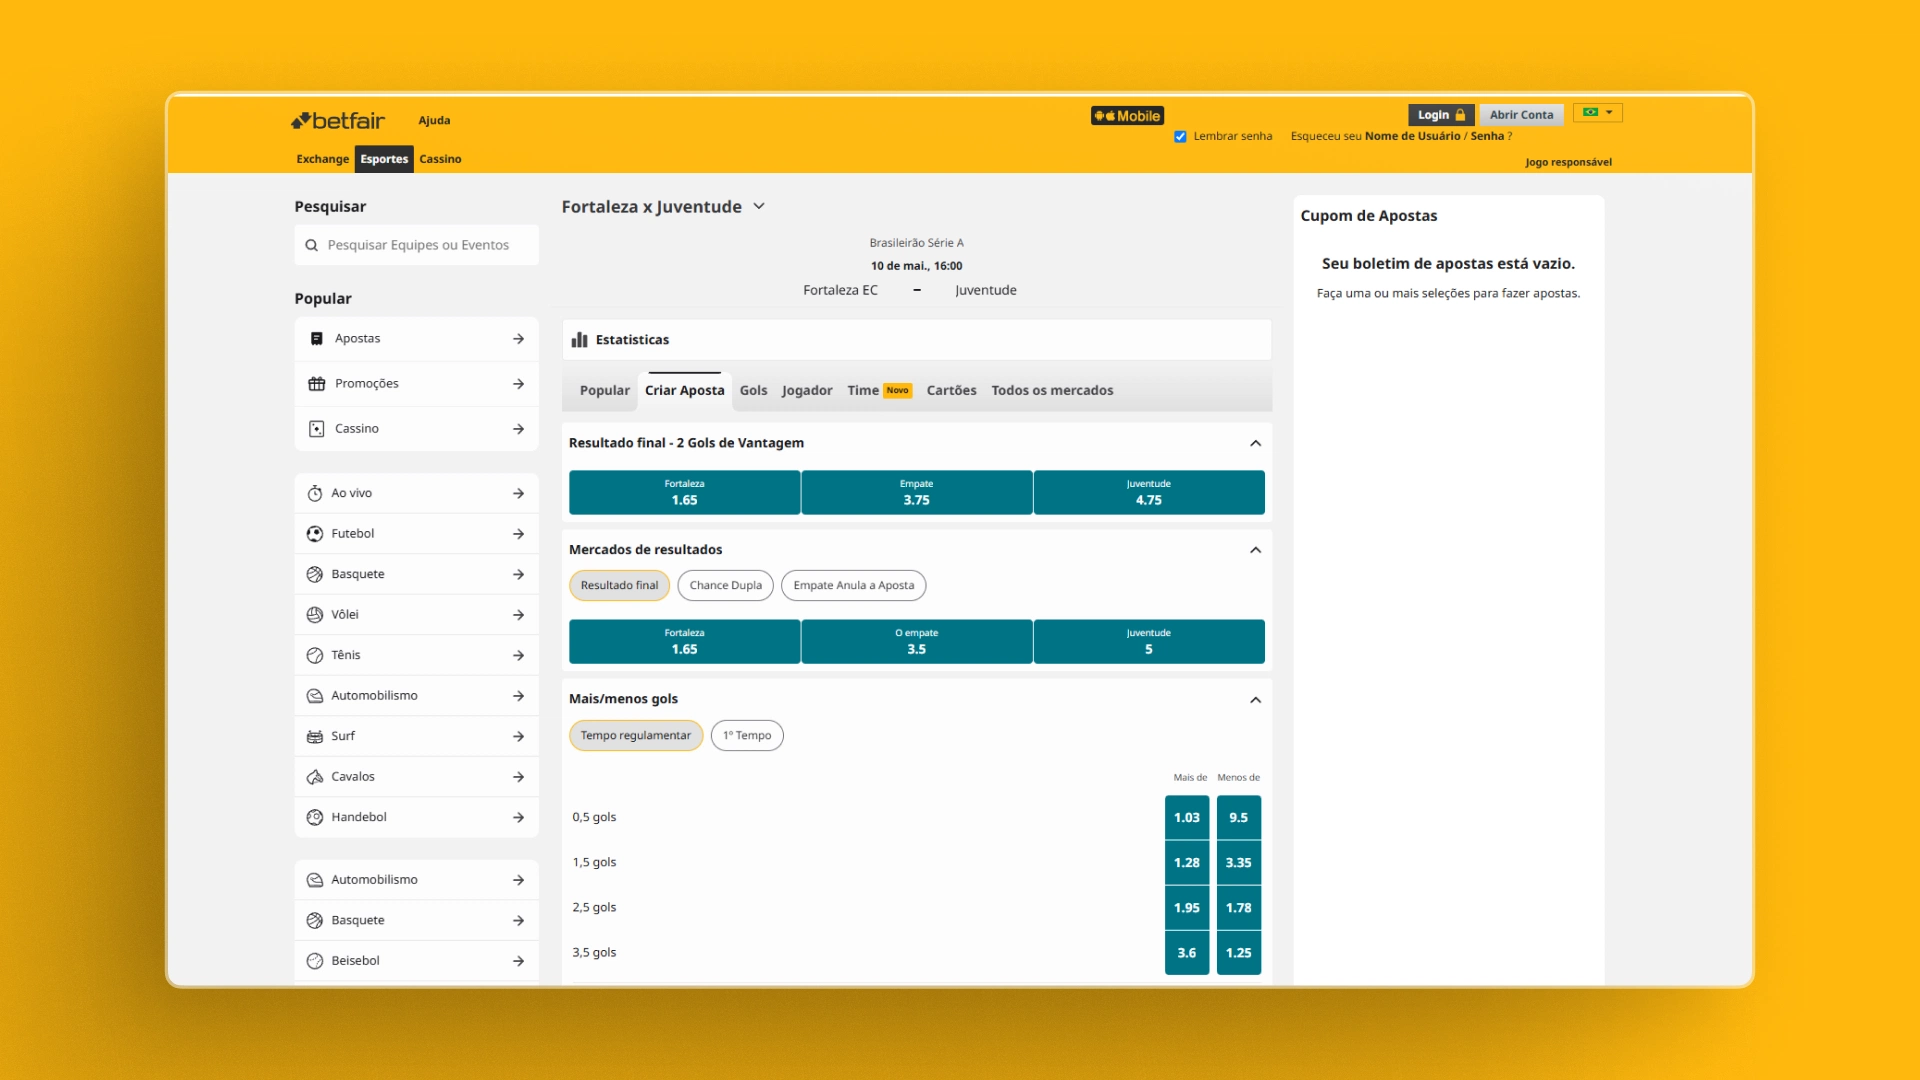Click the Cassino dice icon in Popular
The image size is (1920, 1080).
[316, 429]
